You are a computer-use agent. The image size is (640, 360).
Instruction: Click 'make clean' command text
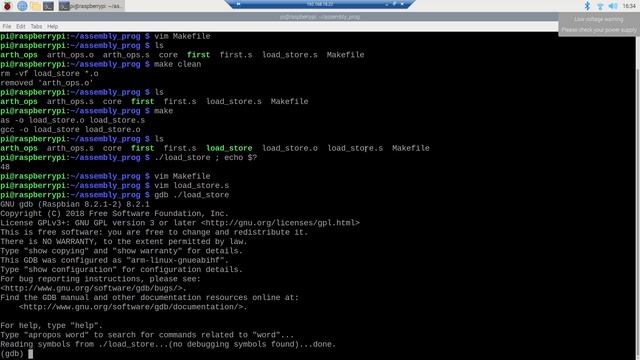pyautogui.click(x=178, y=64)
